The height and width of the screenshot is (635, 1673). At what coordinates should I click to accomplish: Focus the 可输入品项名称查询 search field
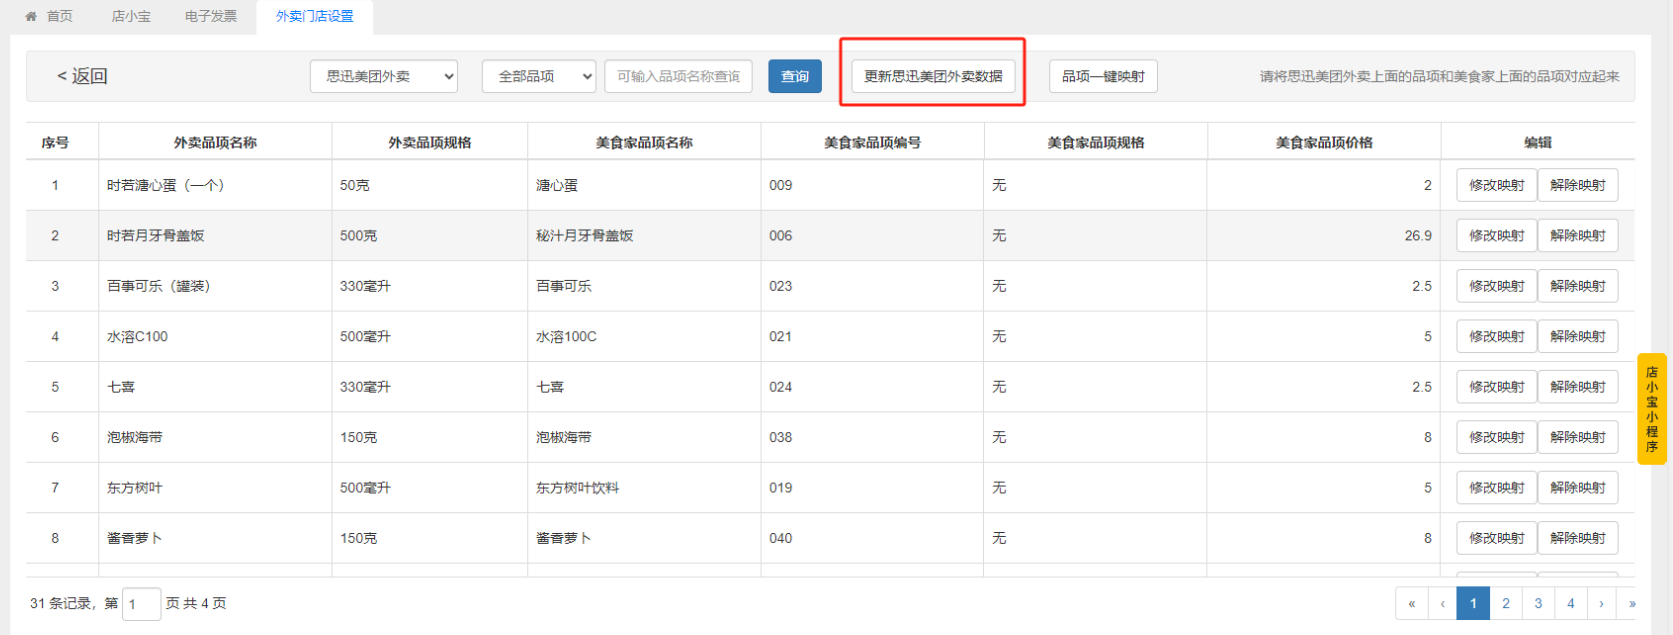pyautogui.click(x=678, y=76)
